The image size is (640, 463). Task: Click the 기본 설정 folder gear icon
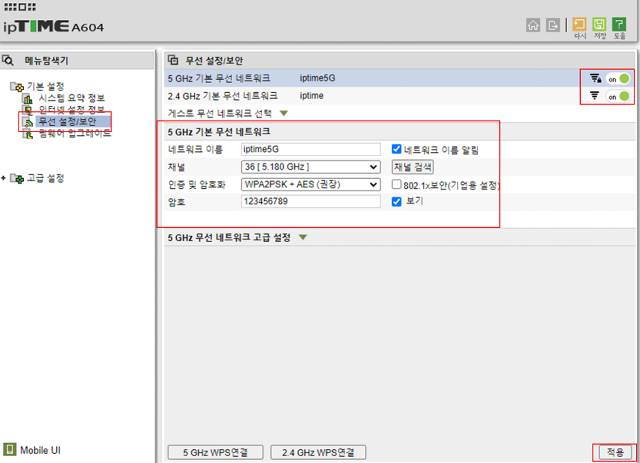[x=17, y=87]
